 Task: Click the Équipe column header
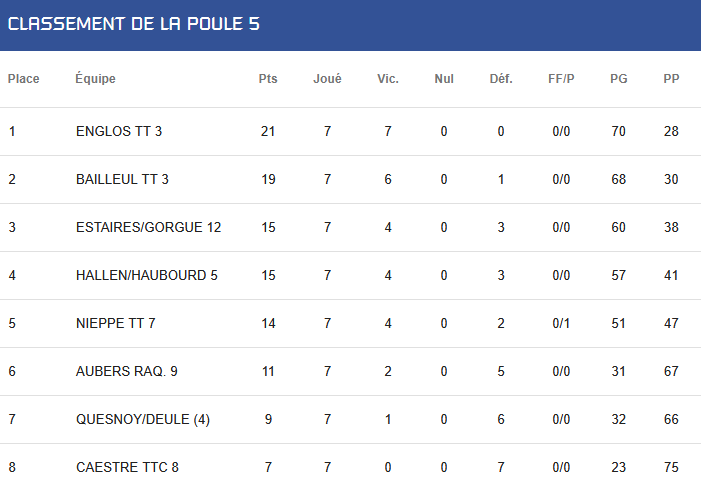(95, 79)
